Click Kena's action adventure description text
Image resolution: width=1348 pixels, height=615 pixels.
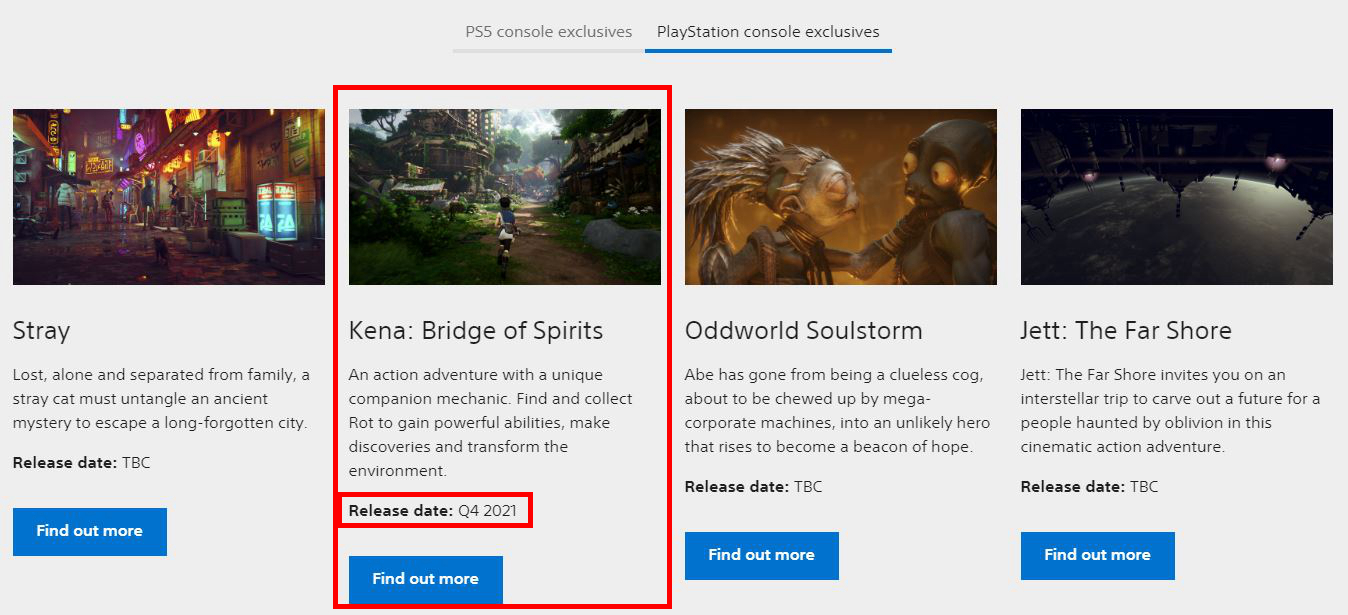point(491,422)
